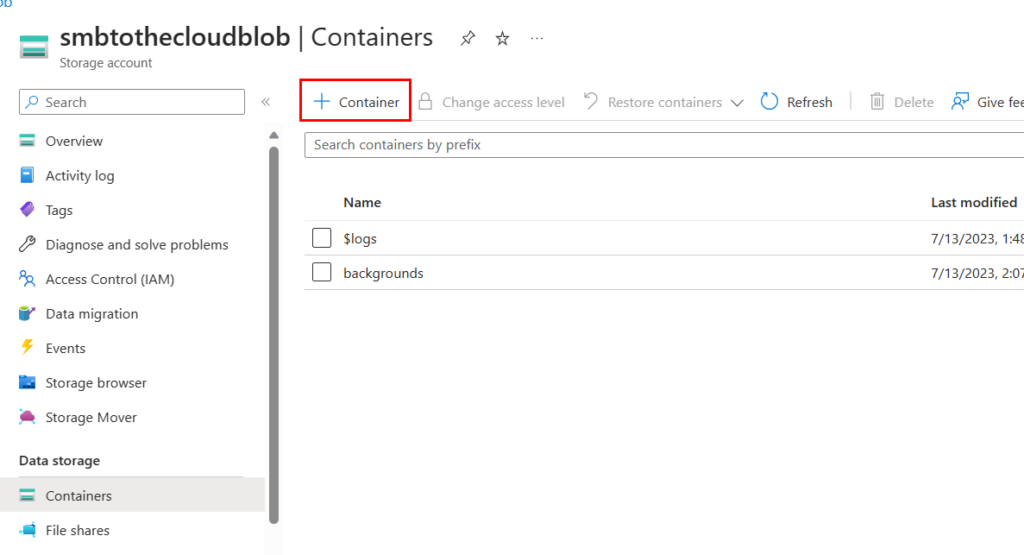Open the $logs container link

[360, 239]
